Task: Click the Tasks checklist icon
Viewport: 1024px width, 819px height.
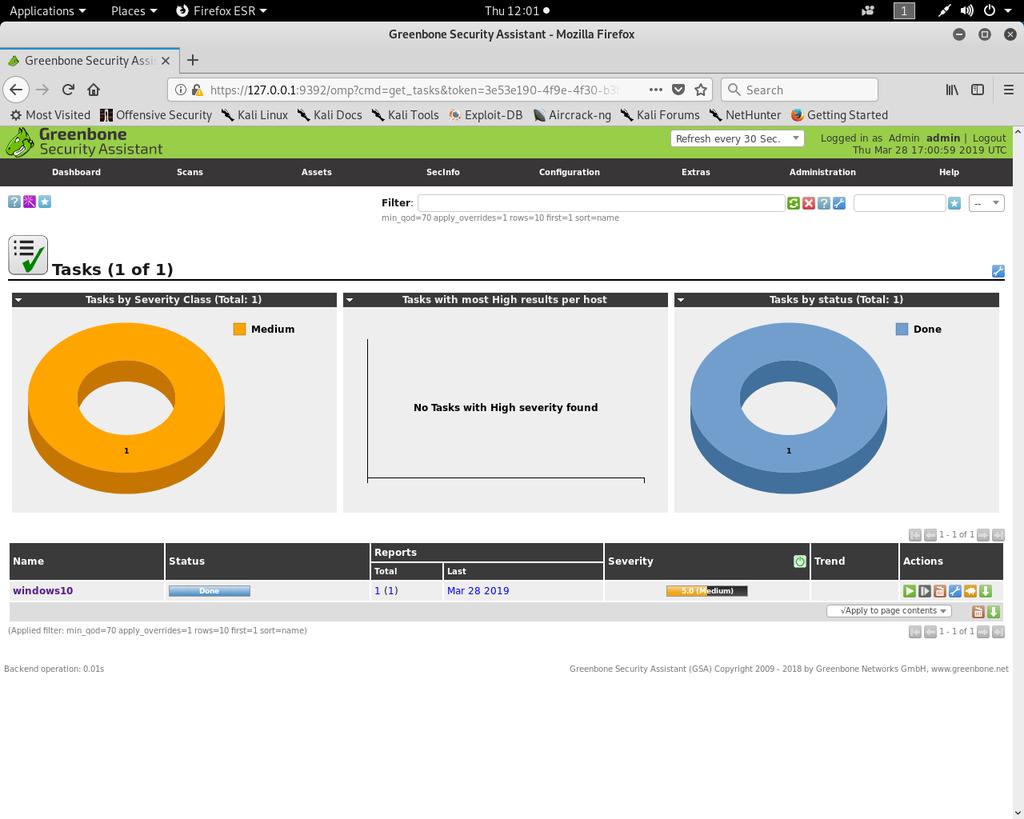Action: point(27,255)
